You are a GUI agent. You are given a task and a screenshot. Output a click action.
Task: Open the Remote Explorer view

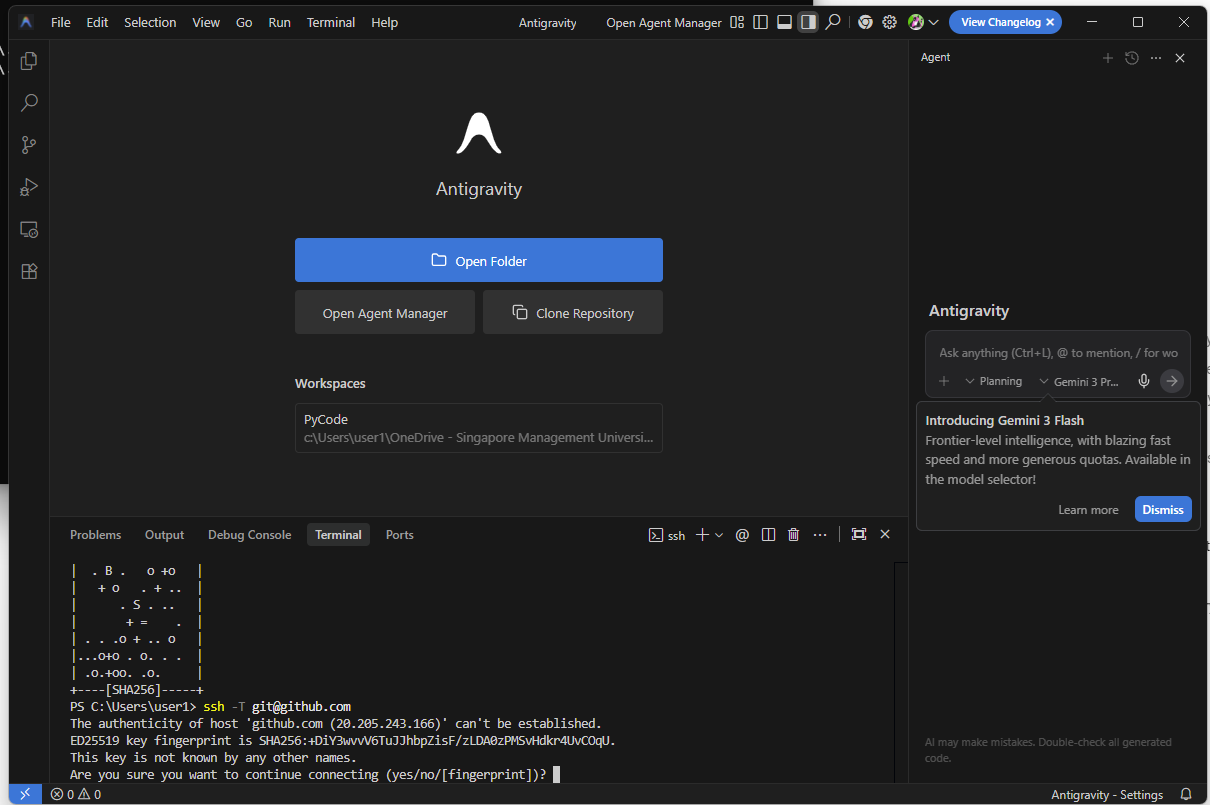tap(29, 229)
